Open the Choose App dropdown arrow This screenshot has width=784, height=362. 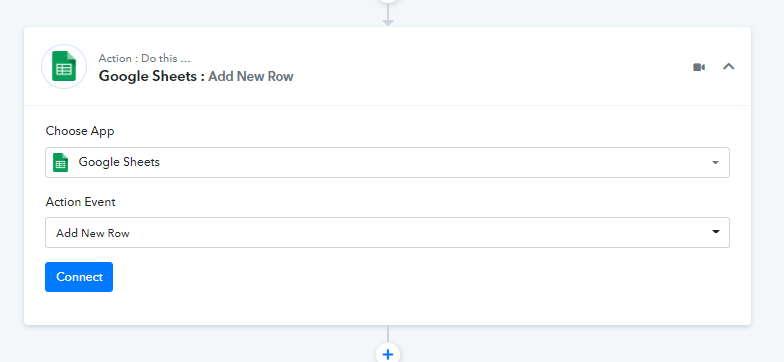(x=716, y=162)
